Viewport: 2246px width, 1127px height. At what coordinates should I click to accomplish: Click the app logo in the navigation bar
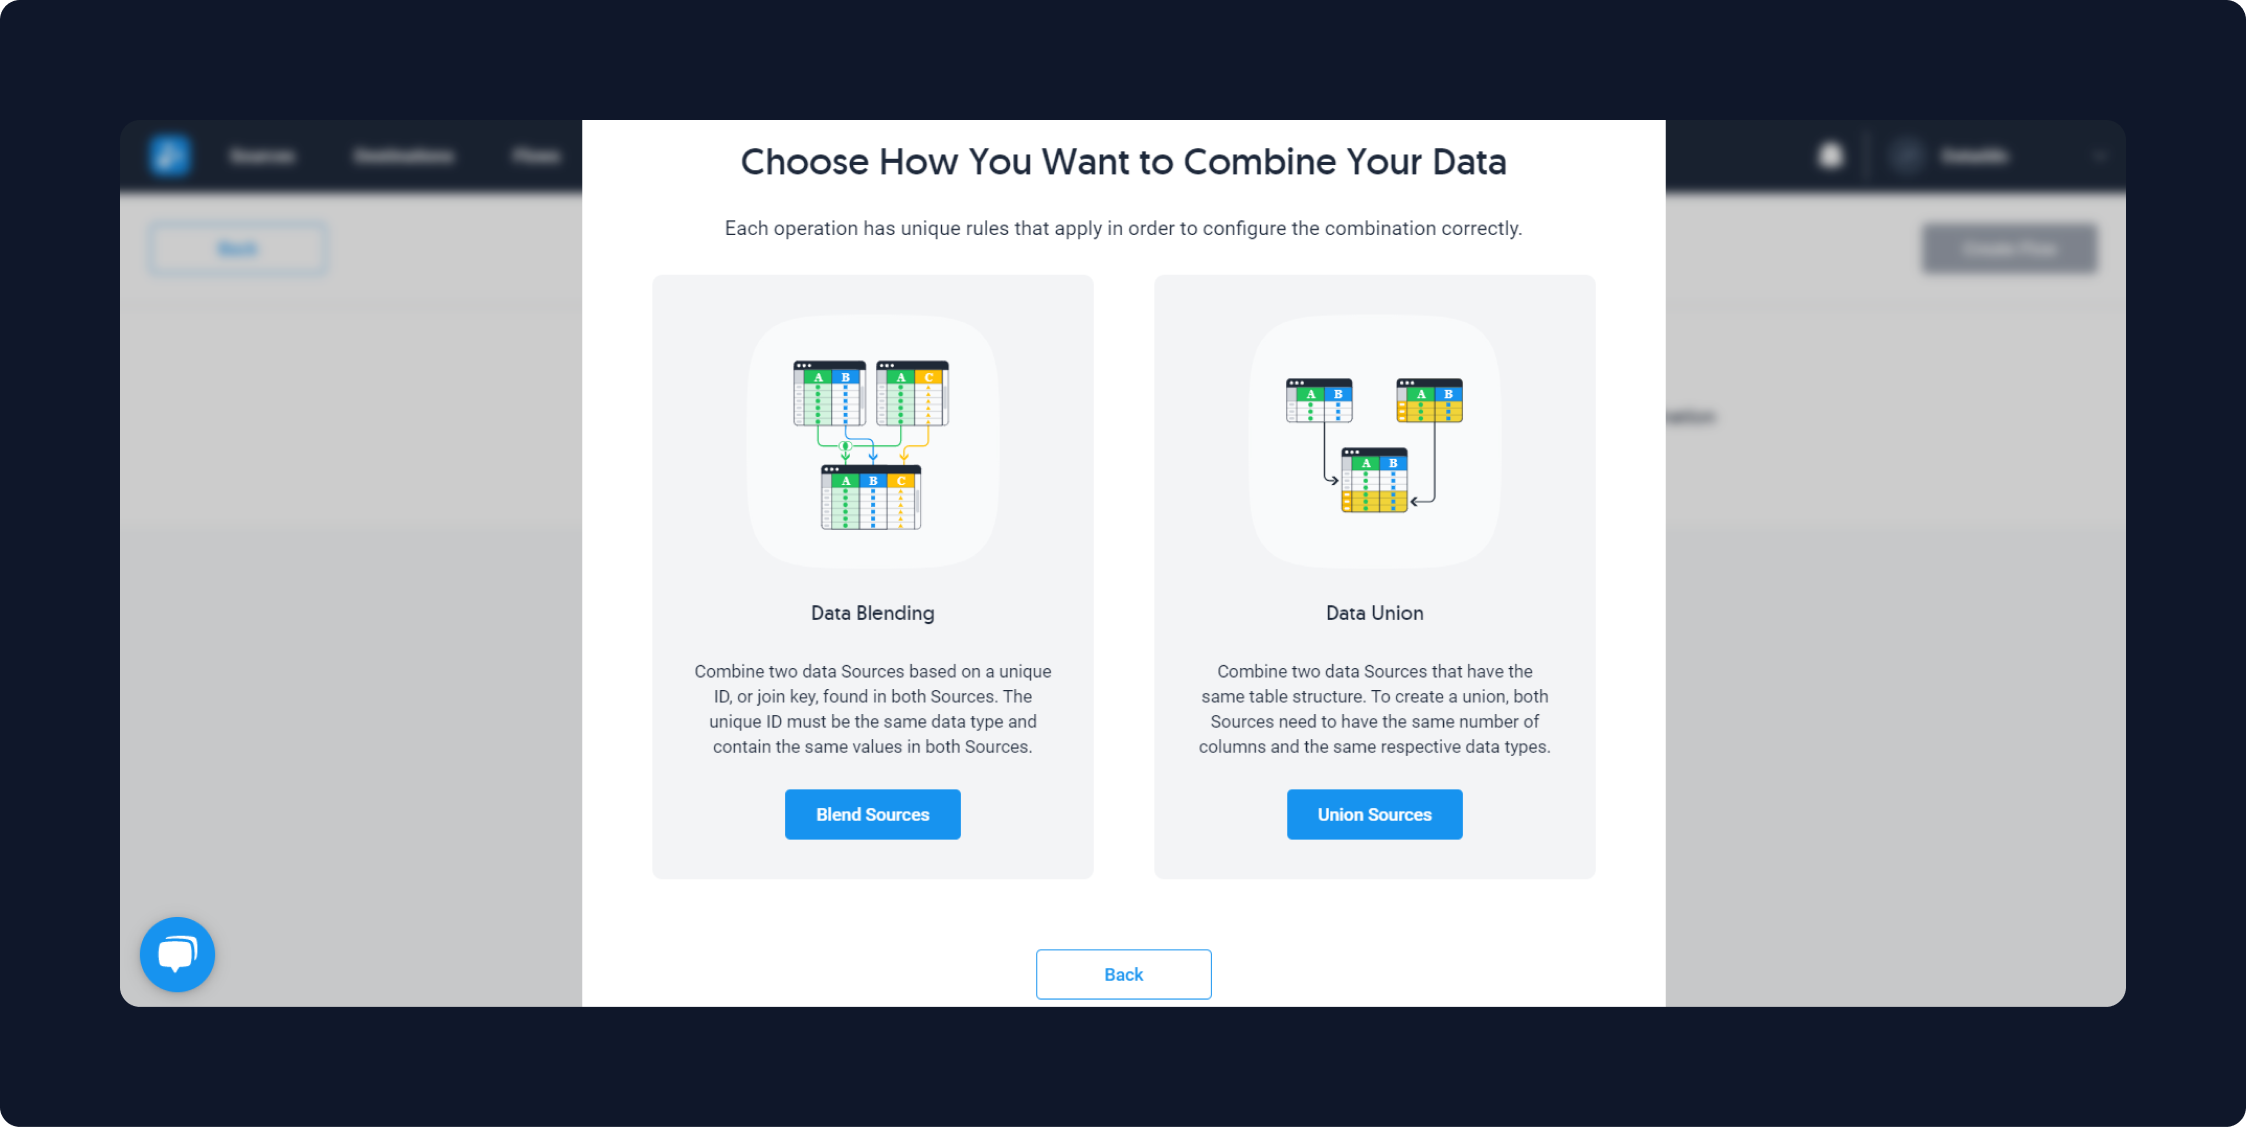point(170,156)
